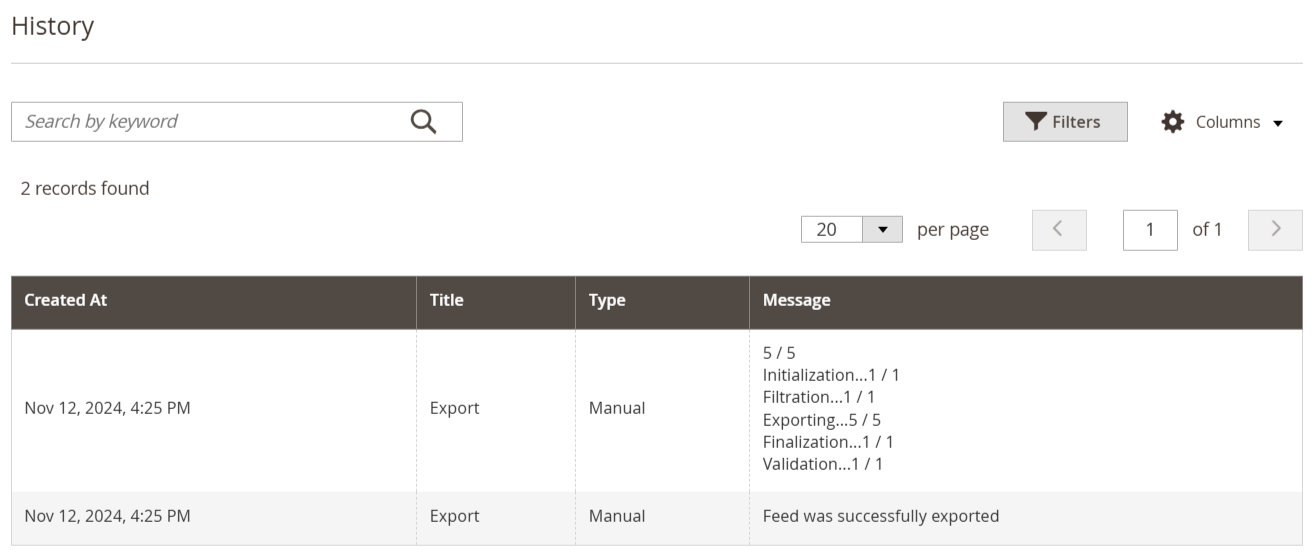This screenshot has width=1316, height=553.
Task: Click the magnifying glass search icon
Action: (424, 121)
